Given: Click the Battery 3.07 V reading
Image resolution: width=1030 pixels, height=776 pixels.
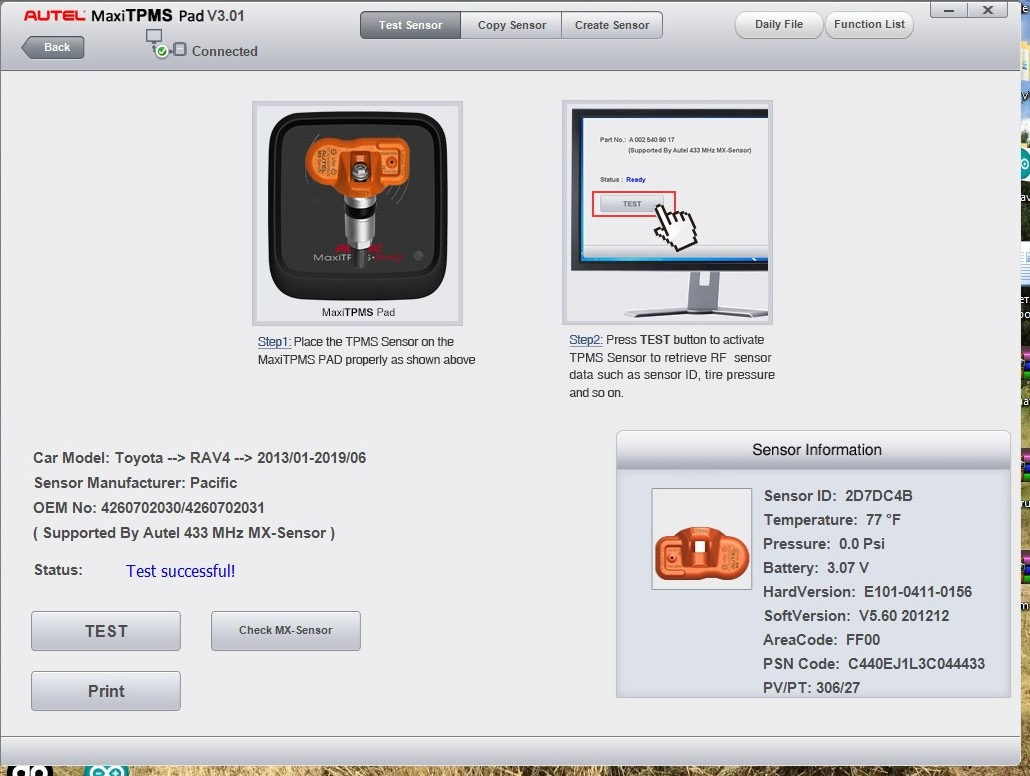Looking at the screenshot, I should [816, 568].
